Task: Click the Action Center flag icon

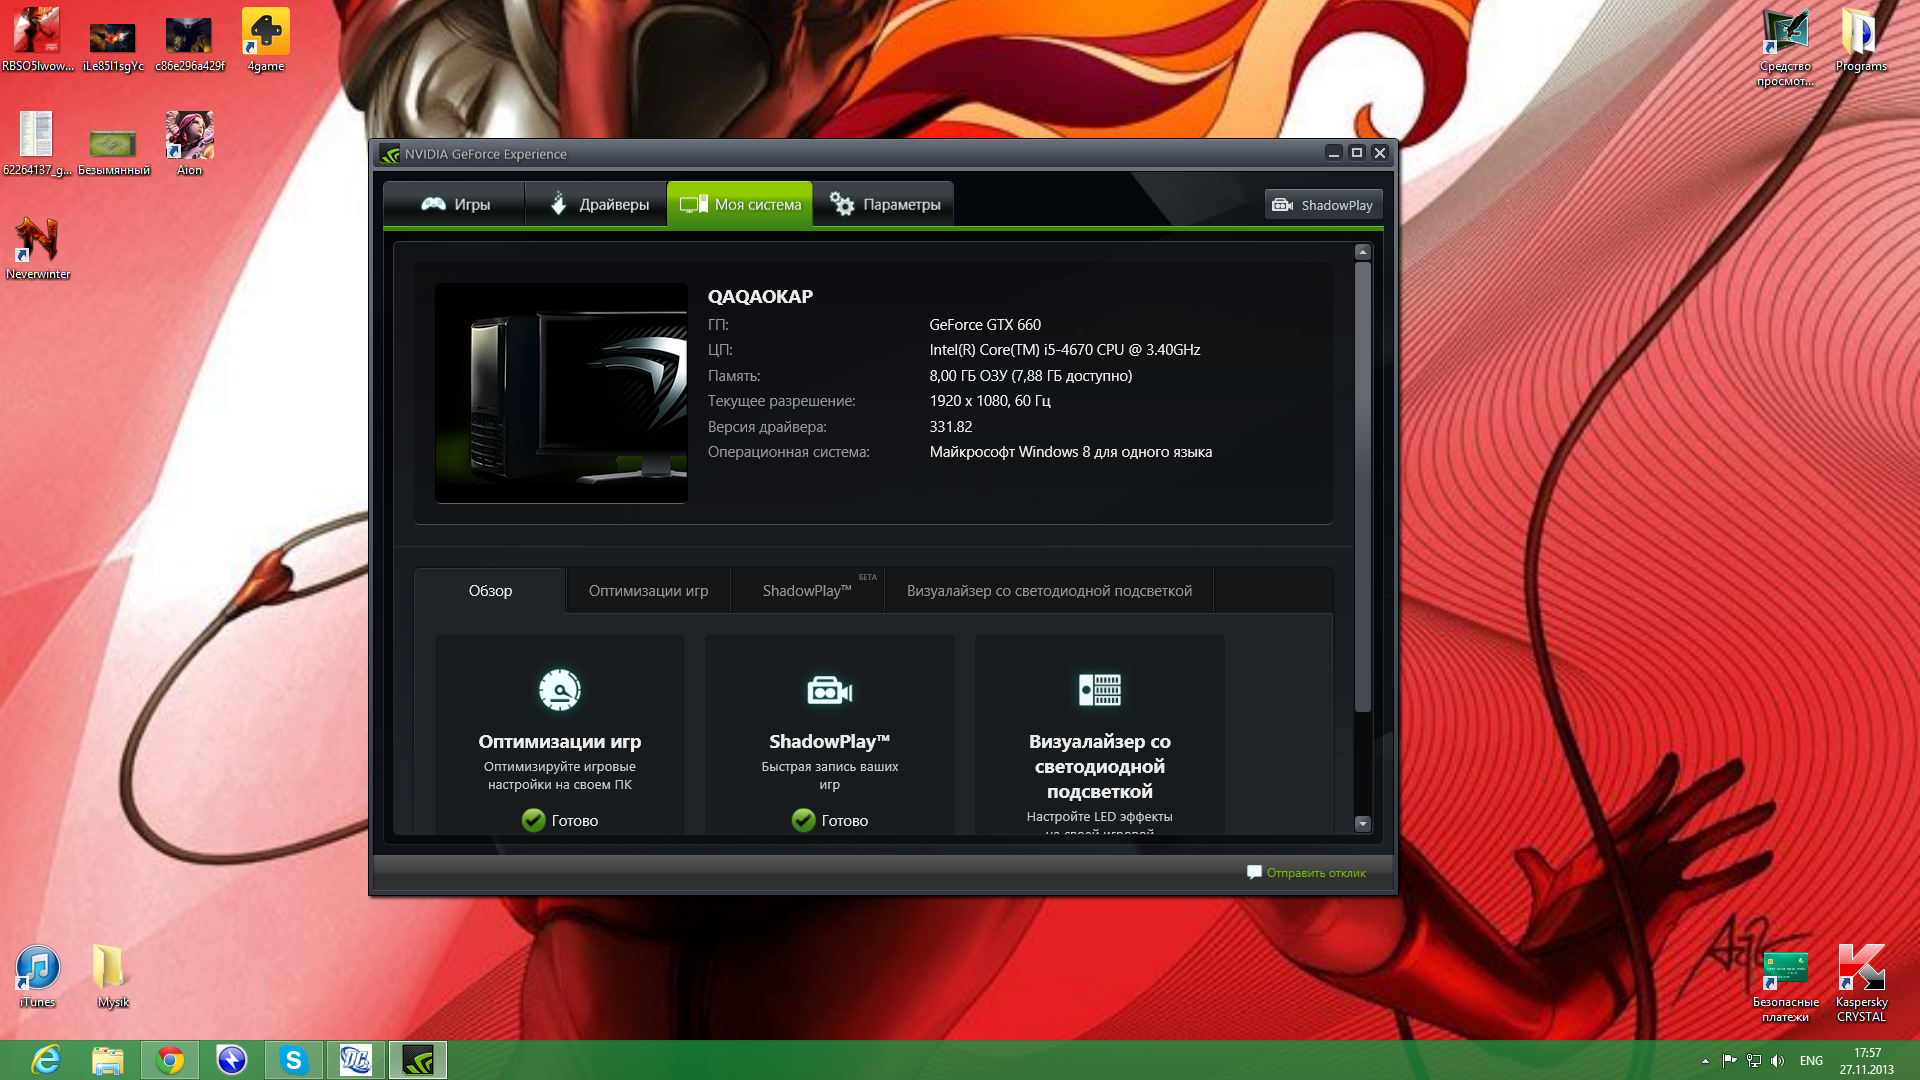Action: tap(1729, 1061)
